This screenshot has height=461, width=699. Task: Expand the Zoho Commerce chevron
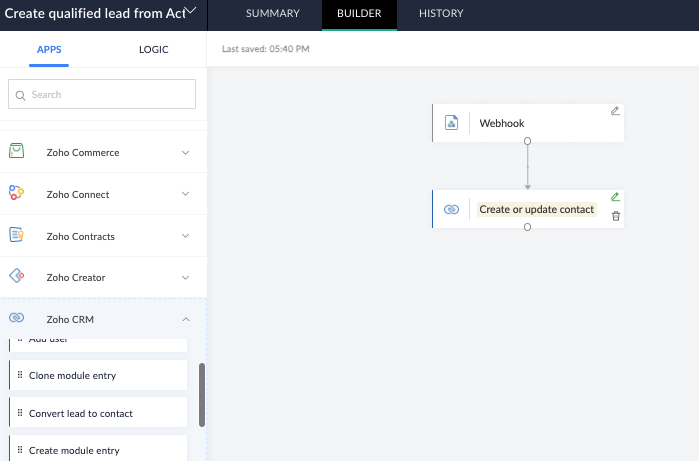(185, 152)
